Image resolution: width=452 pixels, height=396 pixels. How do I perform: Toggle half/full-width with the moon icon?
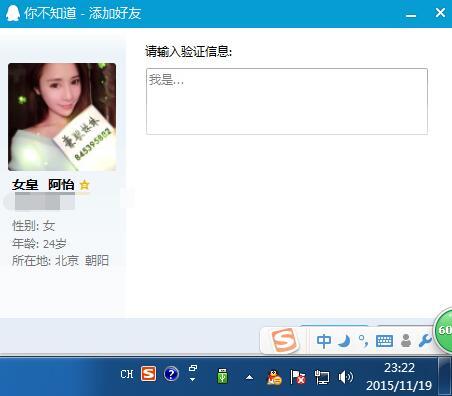(x=345, y=341)
